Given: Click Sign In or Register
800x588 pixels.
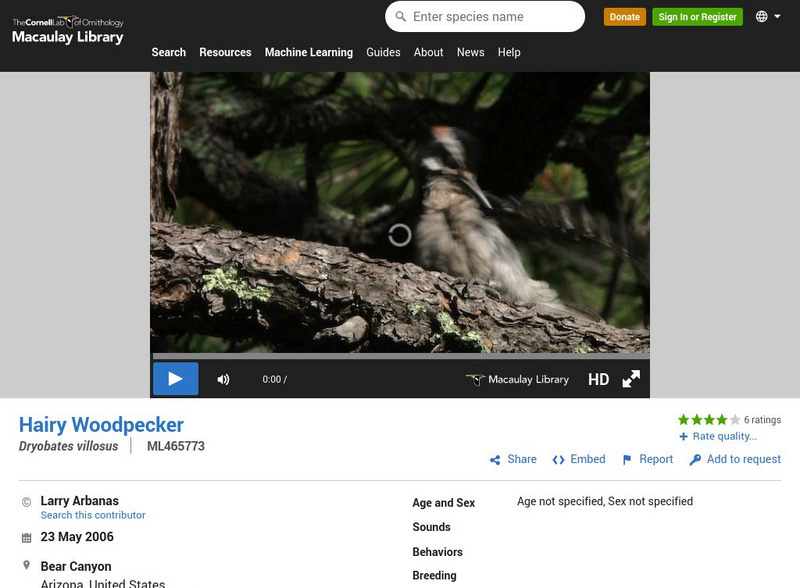Looking at the screenshot, I should (x=697, y=17).
